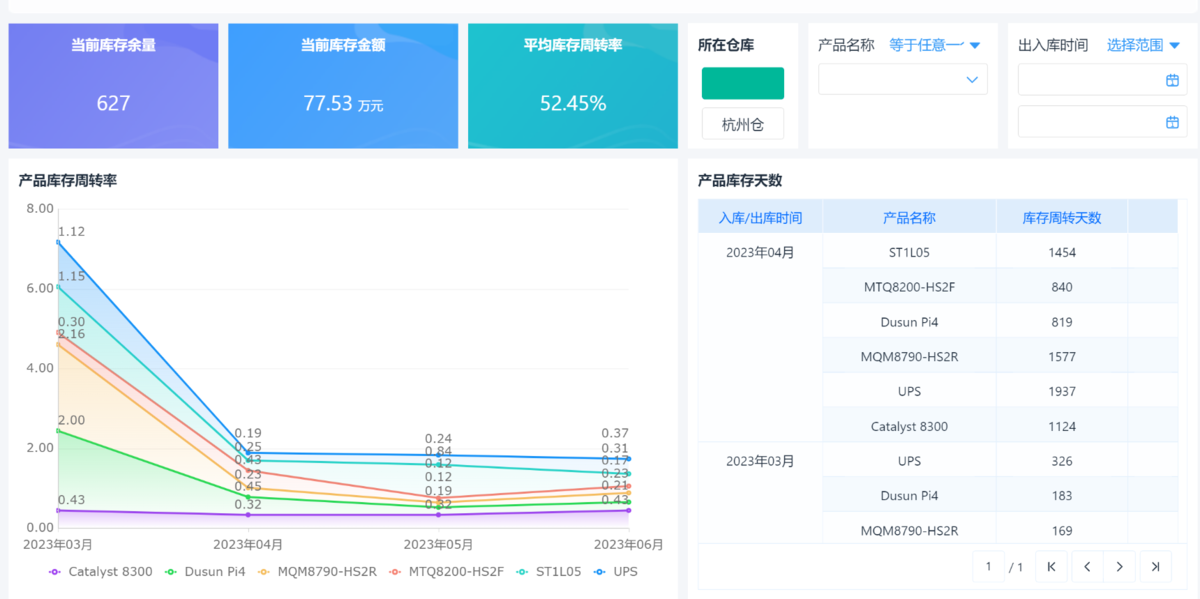1200x599 pixels.
Task: Click the 当前库存金额 77.53 万元 card
Action: 343,86
